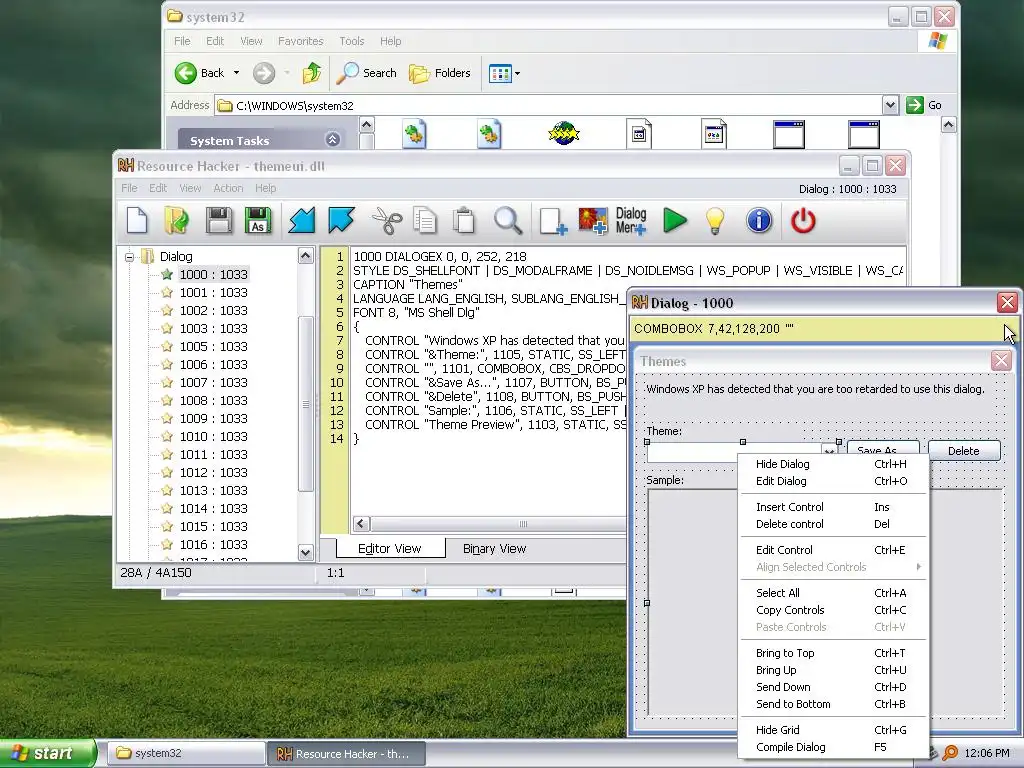The height and width of the screenshot is (768, 1024).
Task: Open the address bar dropdown arrow
Action: click(x=890, y=105)
